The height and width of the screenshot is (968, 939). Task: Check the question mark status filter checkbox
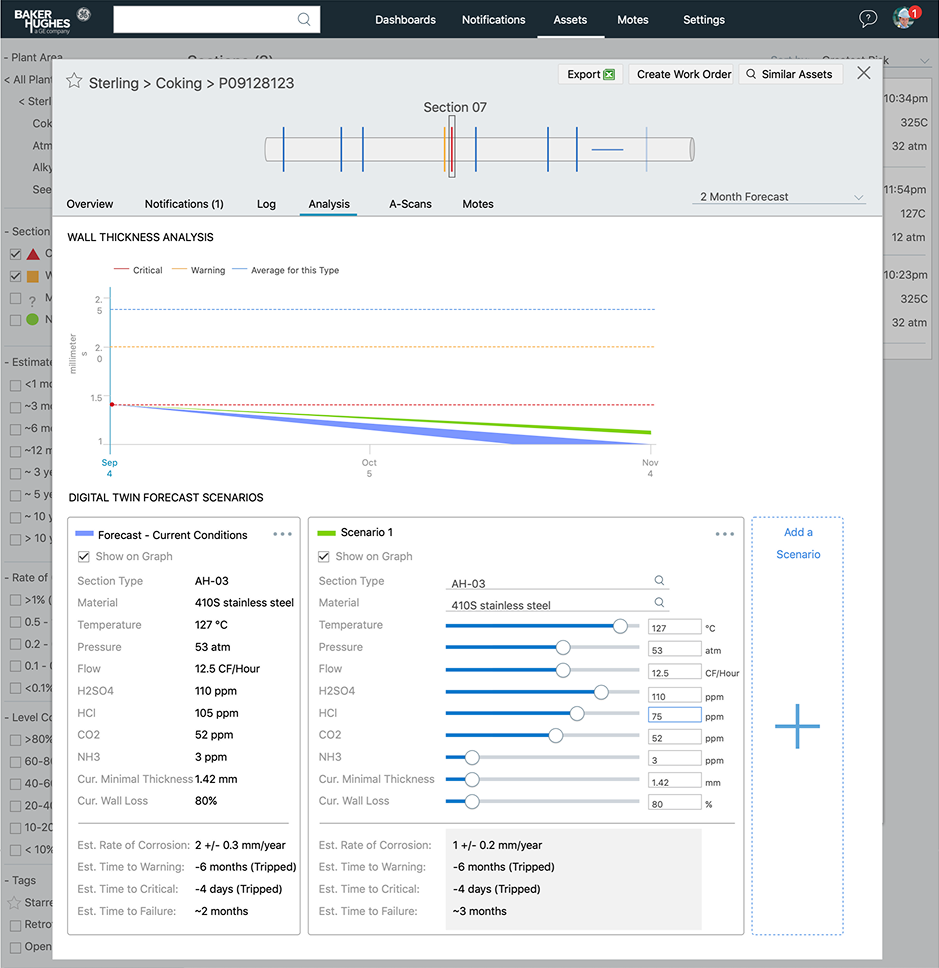tap(15, 298)
